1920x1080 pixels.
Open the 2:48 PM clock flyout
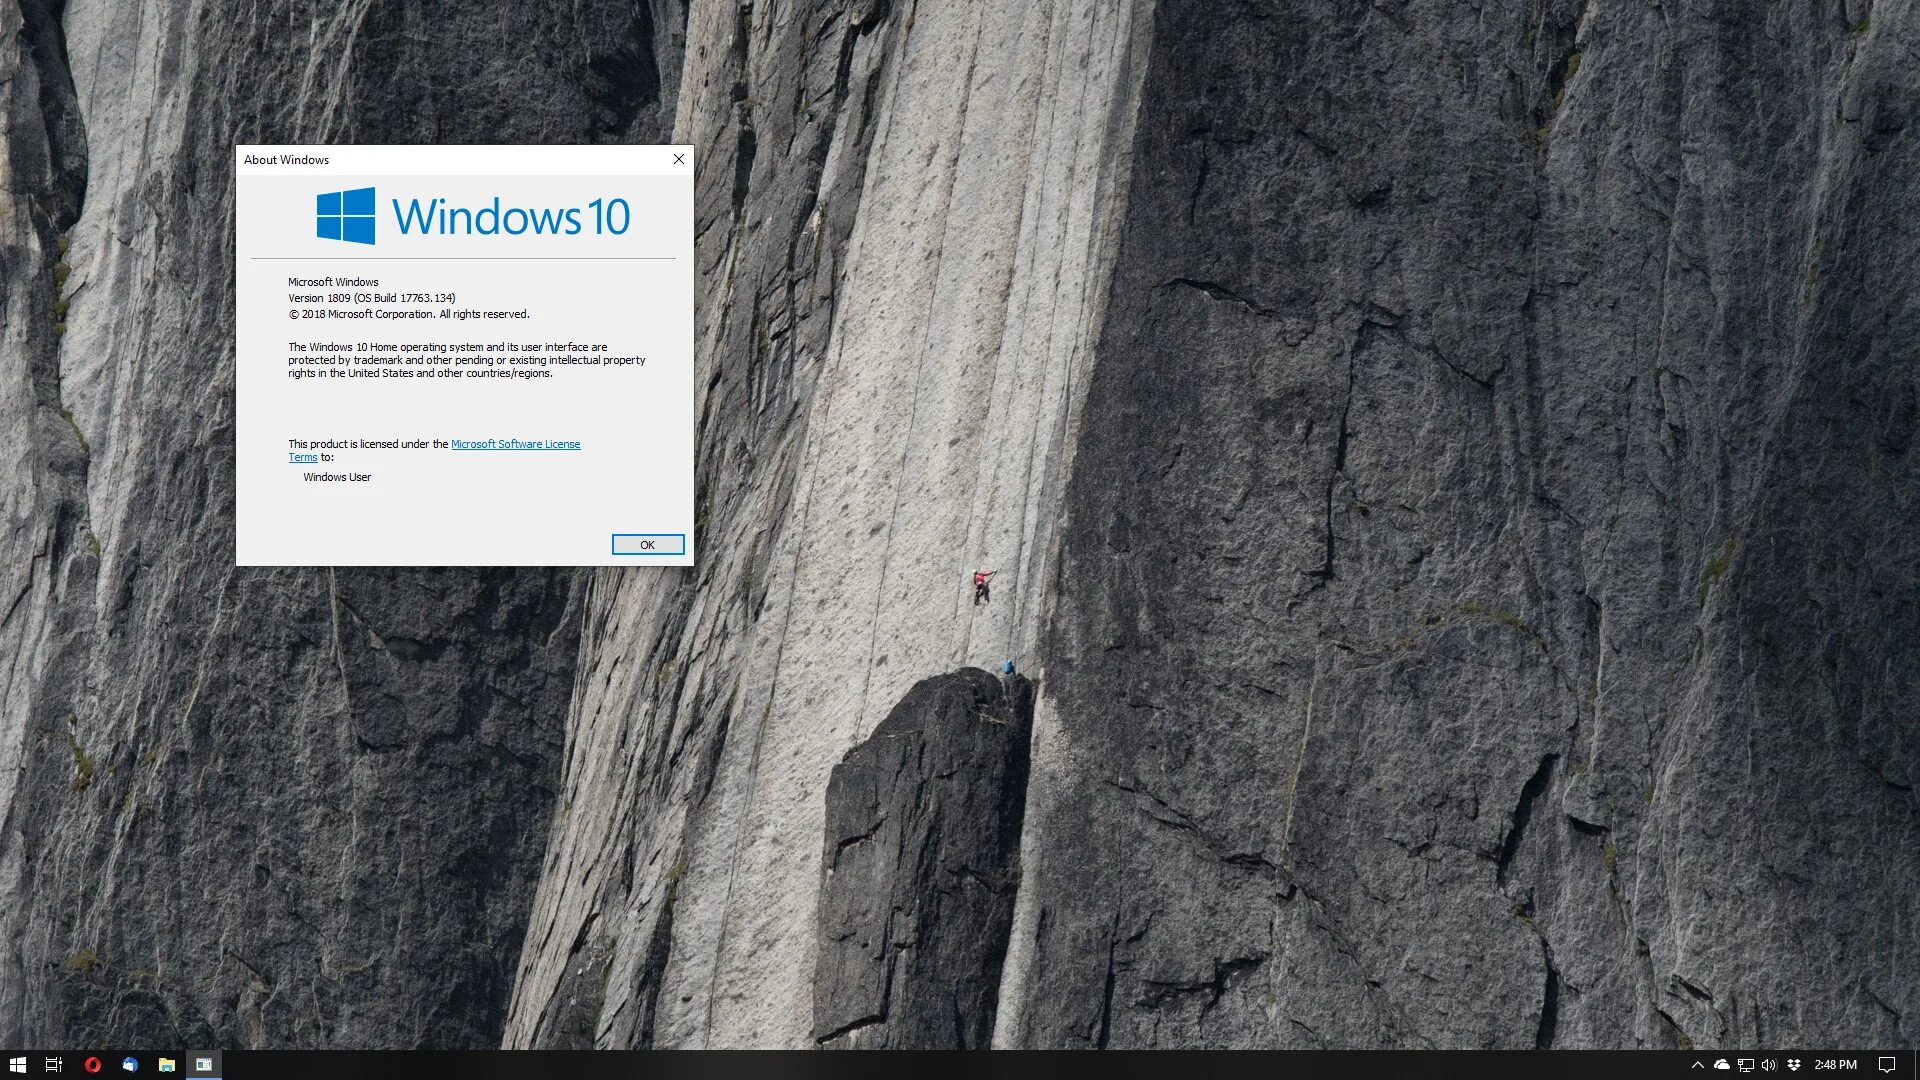coord(1835,1065)
